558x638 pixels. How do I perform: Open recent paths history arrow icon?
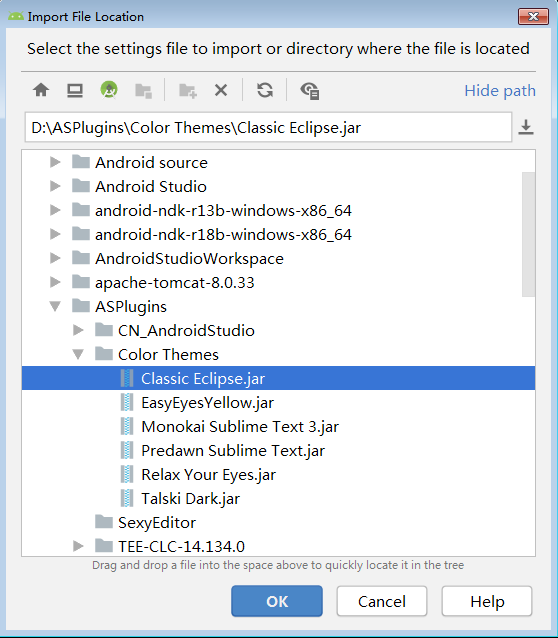pos(526,127)
